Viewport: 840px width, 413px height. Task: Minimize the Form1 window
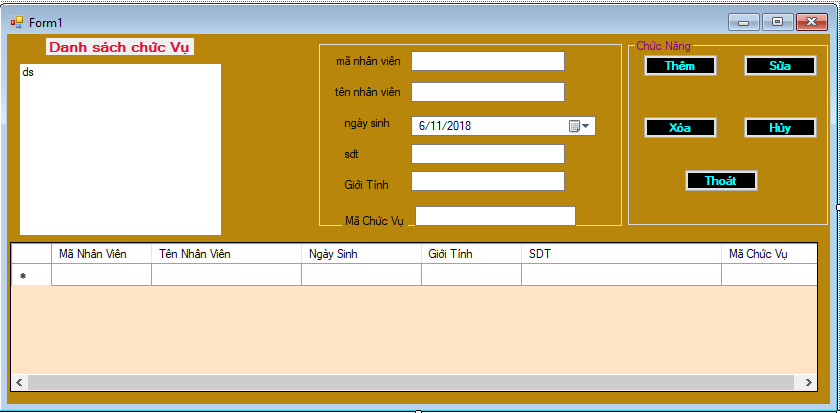coord(744,22)
